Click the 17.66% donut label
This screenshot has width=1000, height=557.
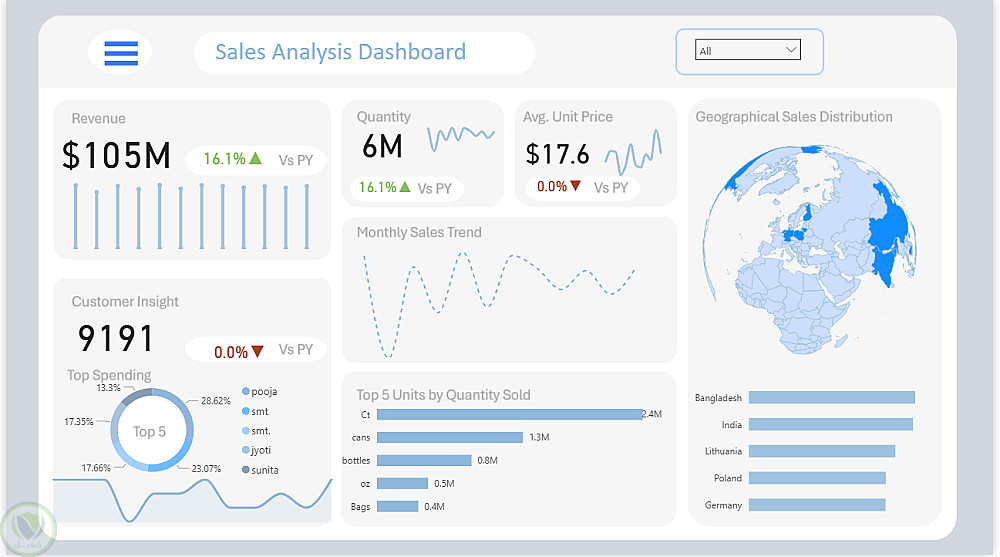[x=96, y=468]
